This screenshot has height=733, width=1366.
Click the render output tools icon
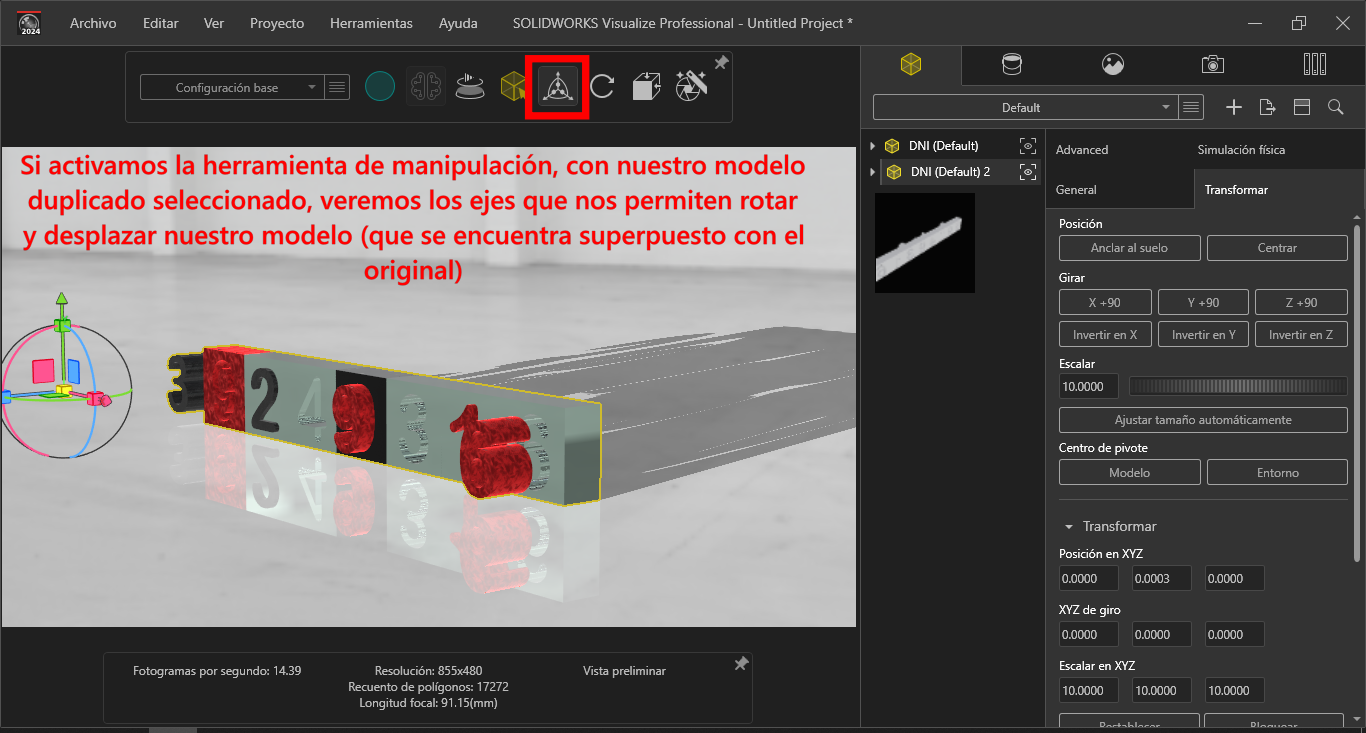click(691, 87)
